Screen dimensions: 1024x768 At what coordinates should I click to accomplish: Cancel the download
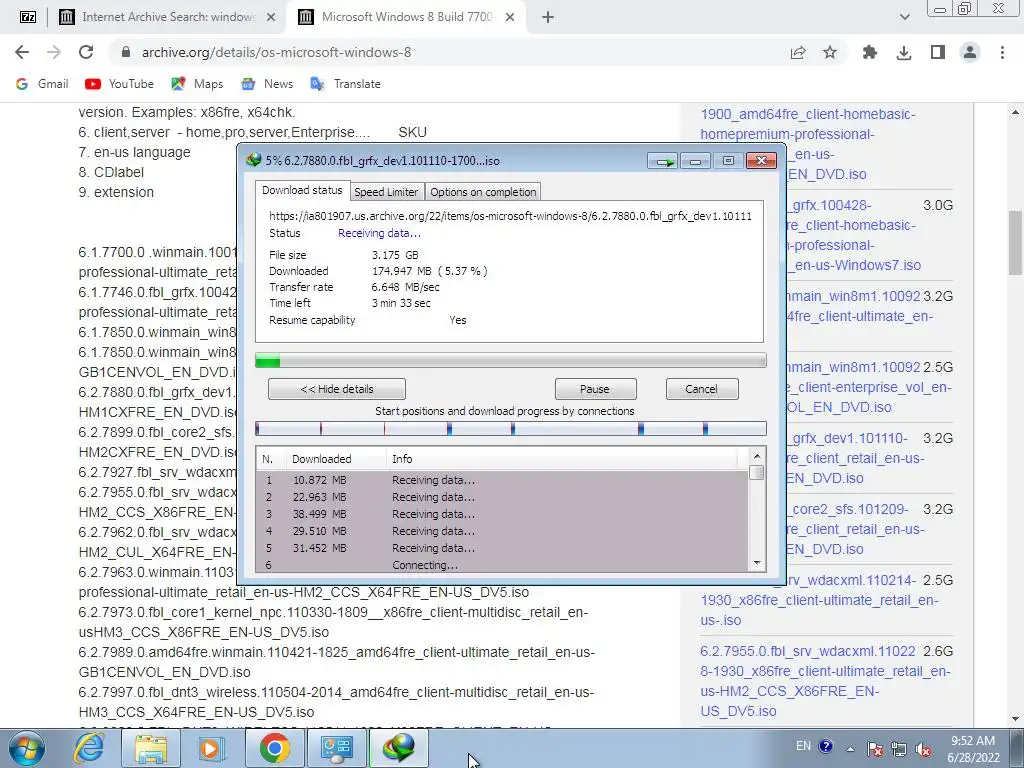tap(702, 389)
